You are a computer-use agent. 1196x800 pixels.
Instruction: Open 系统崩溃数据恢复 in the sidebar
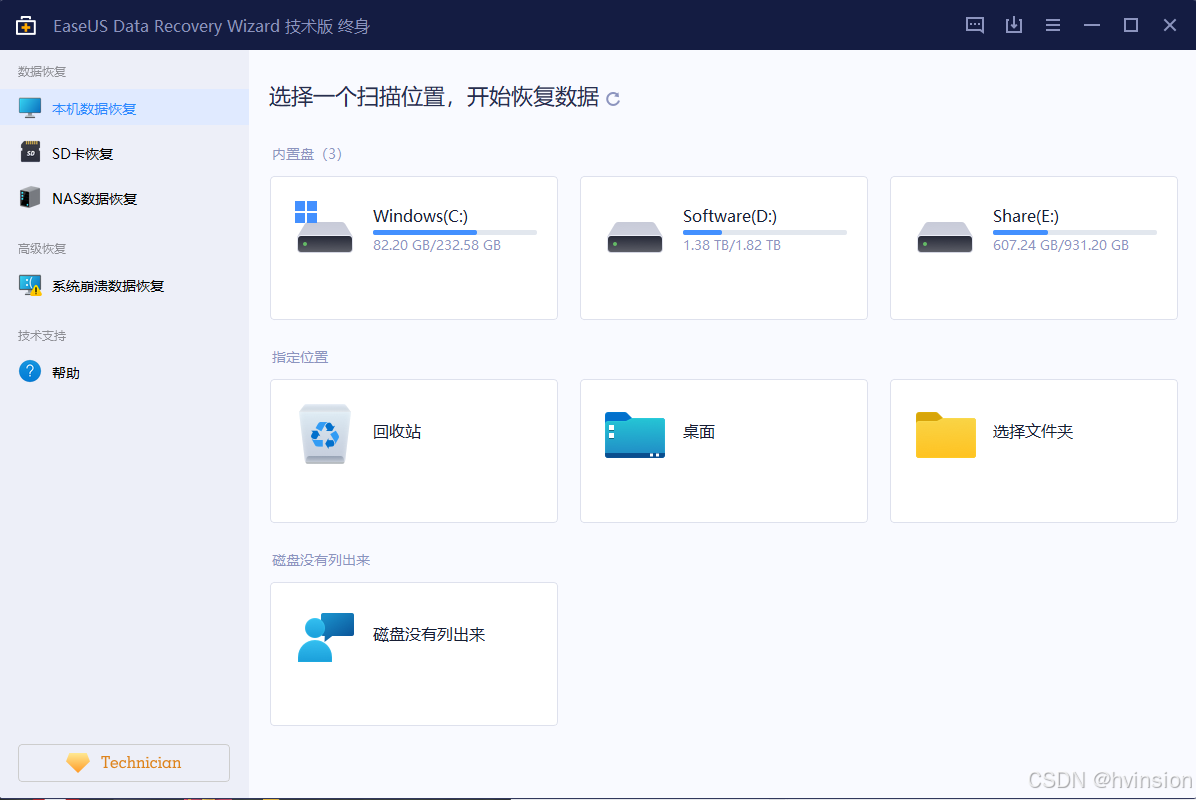coord(124,286)
